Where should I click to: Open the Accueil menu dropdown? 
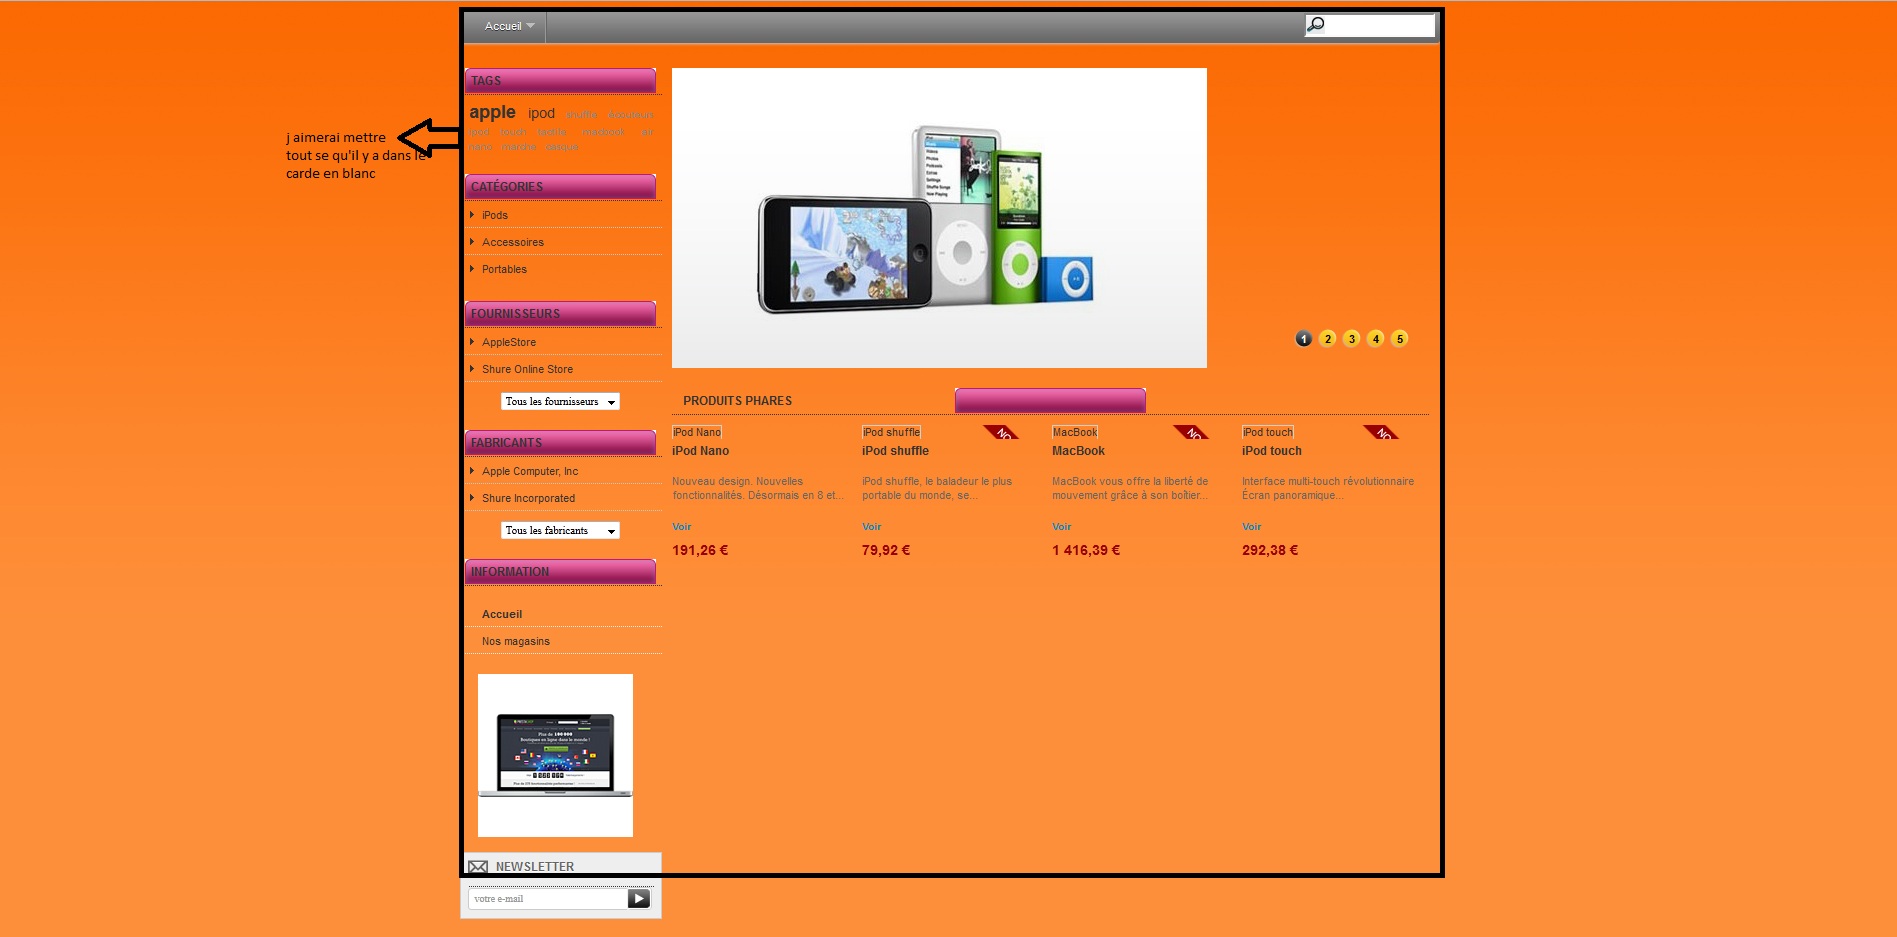(509, 26)
